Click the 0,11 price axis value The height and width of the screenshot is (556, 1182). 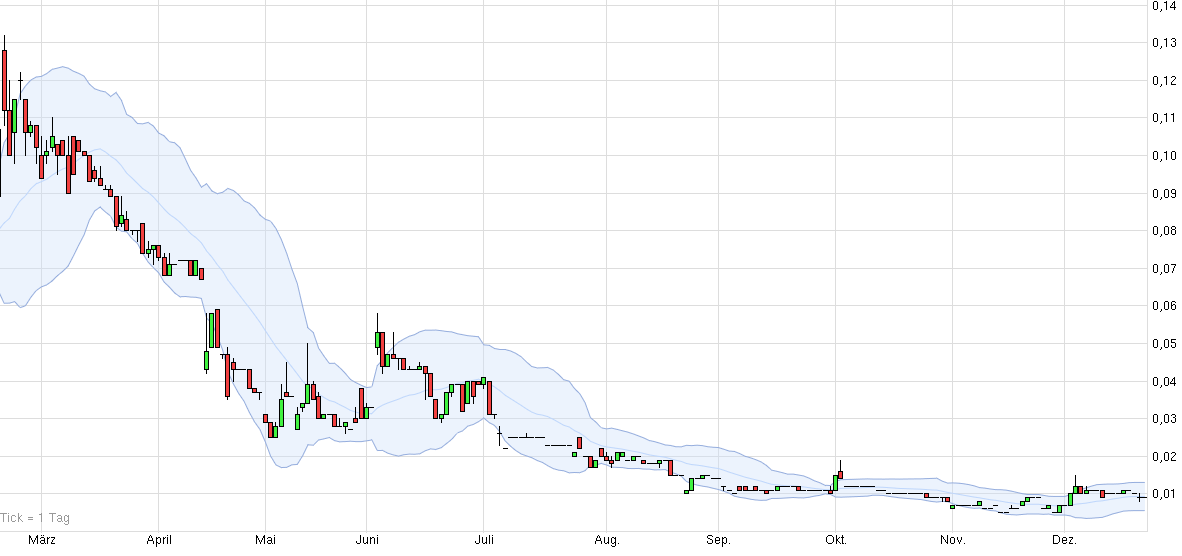(x=1165, y=118)
